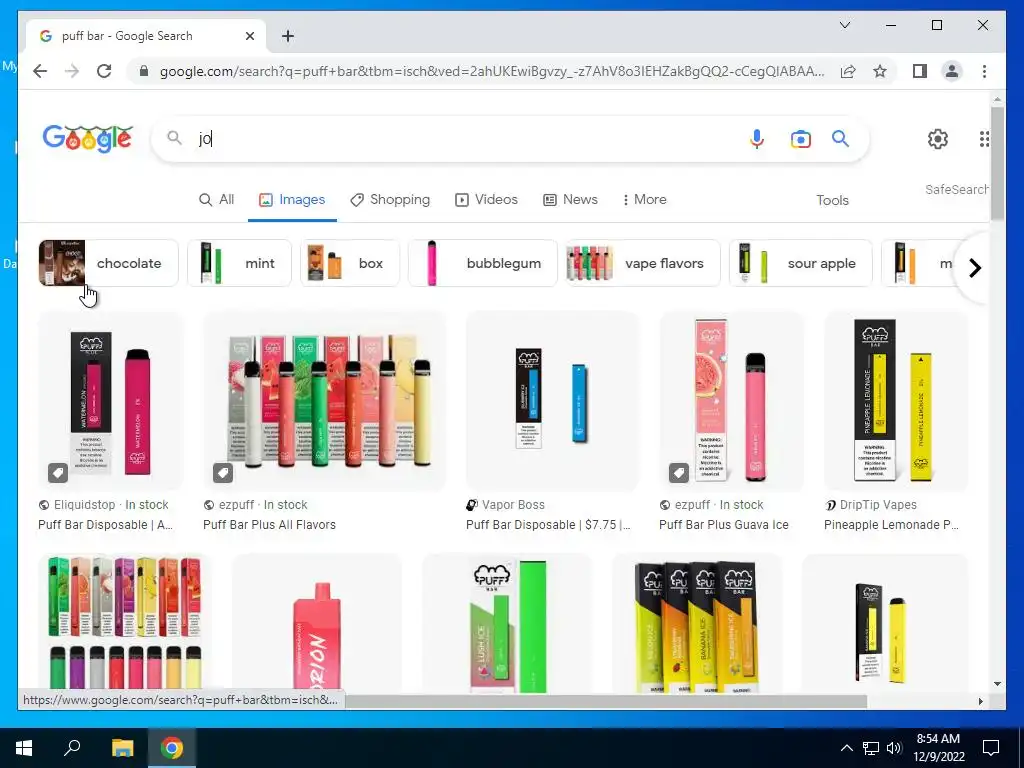Click the Vapor Boss source label
This screenshot has width=1024, height=768.
pyautogui.click(x=513, y=505)
